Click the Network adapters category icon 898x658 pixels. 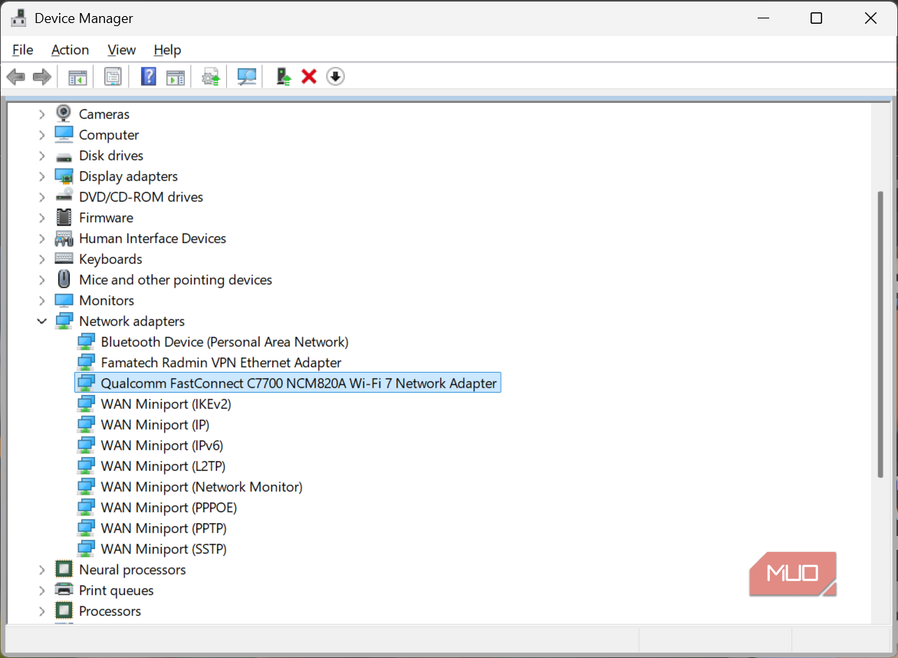[x=64, y=321]
